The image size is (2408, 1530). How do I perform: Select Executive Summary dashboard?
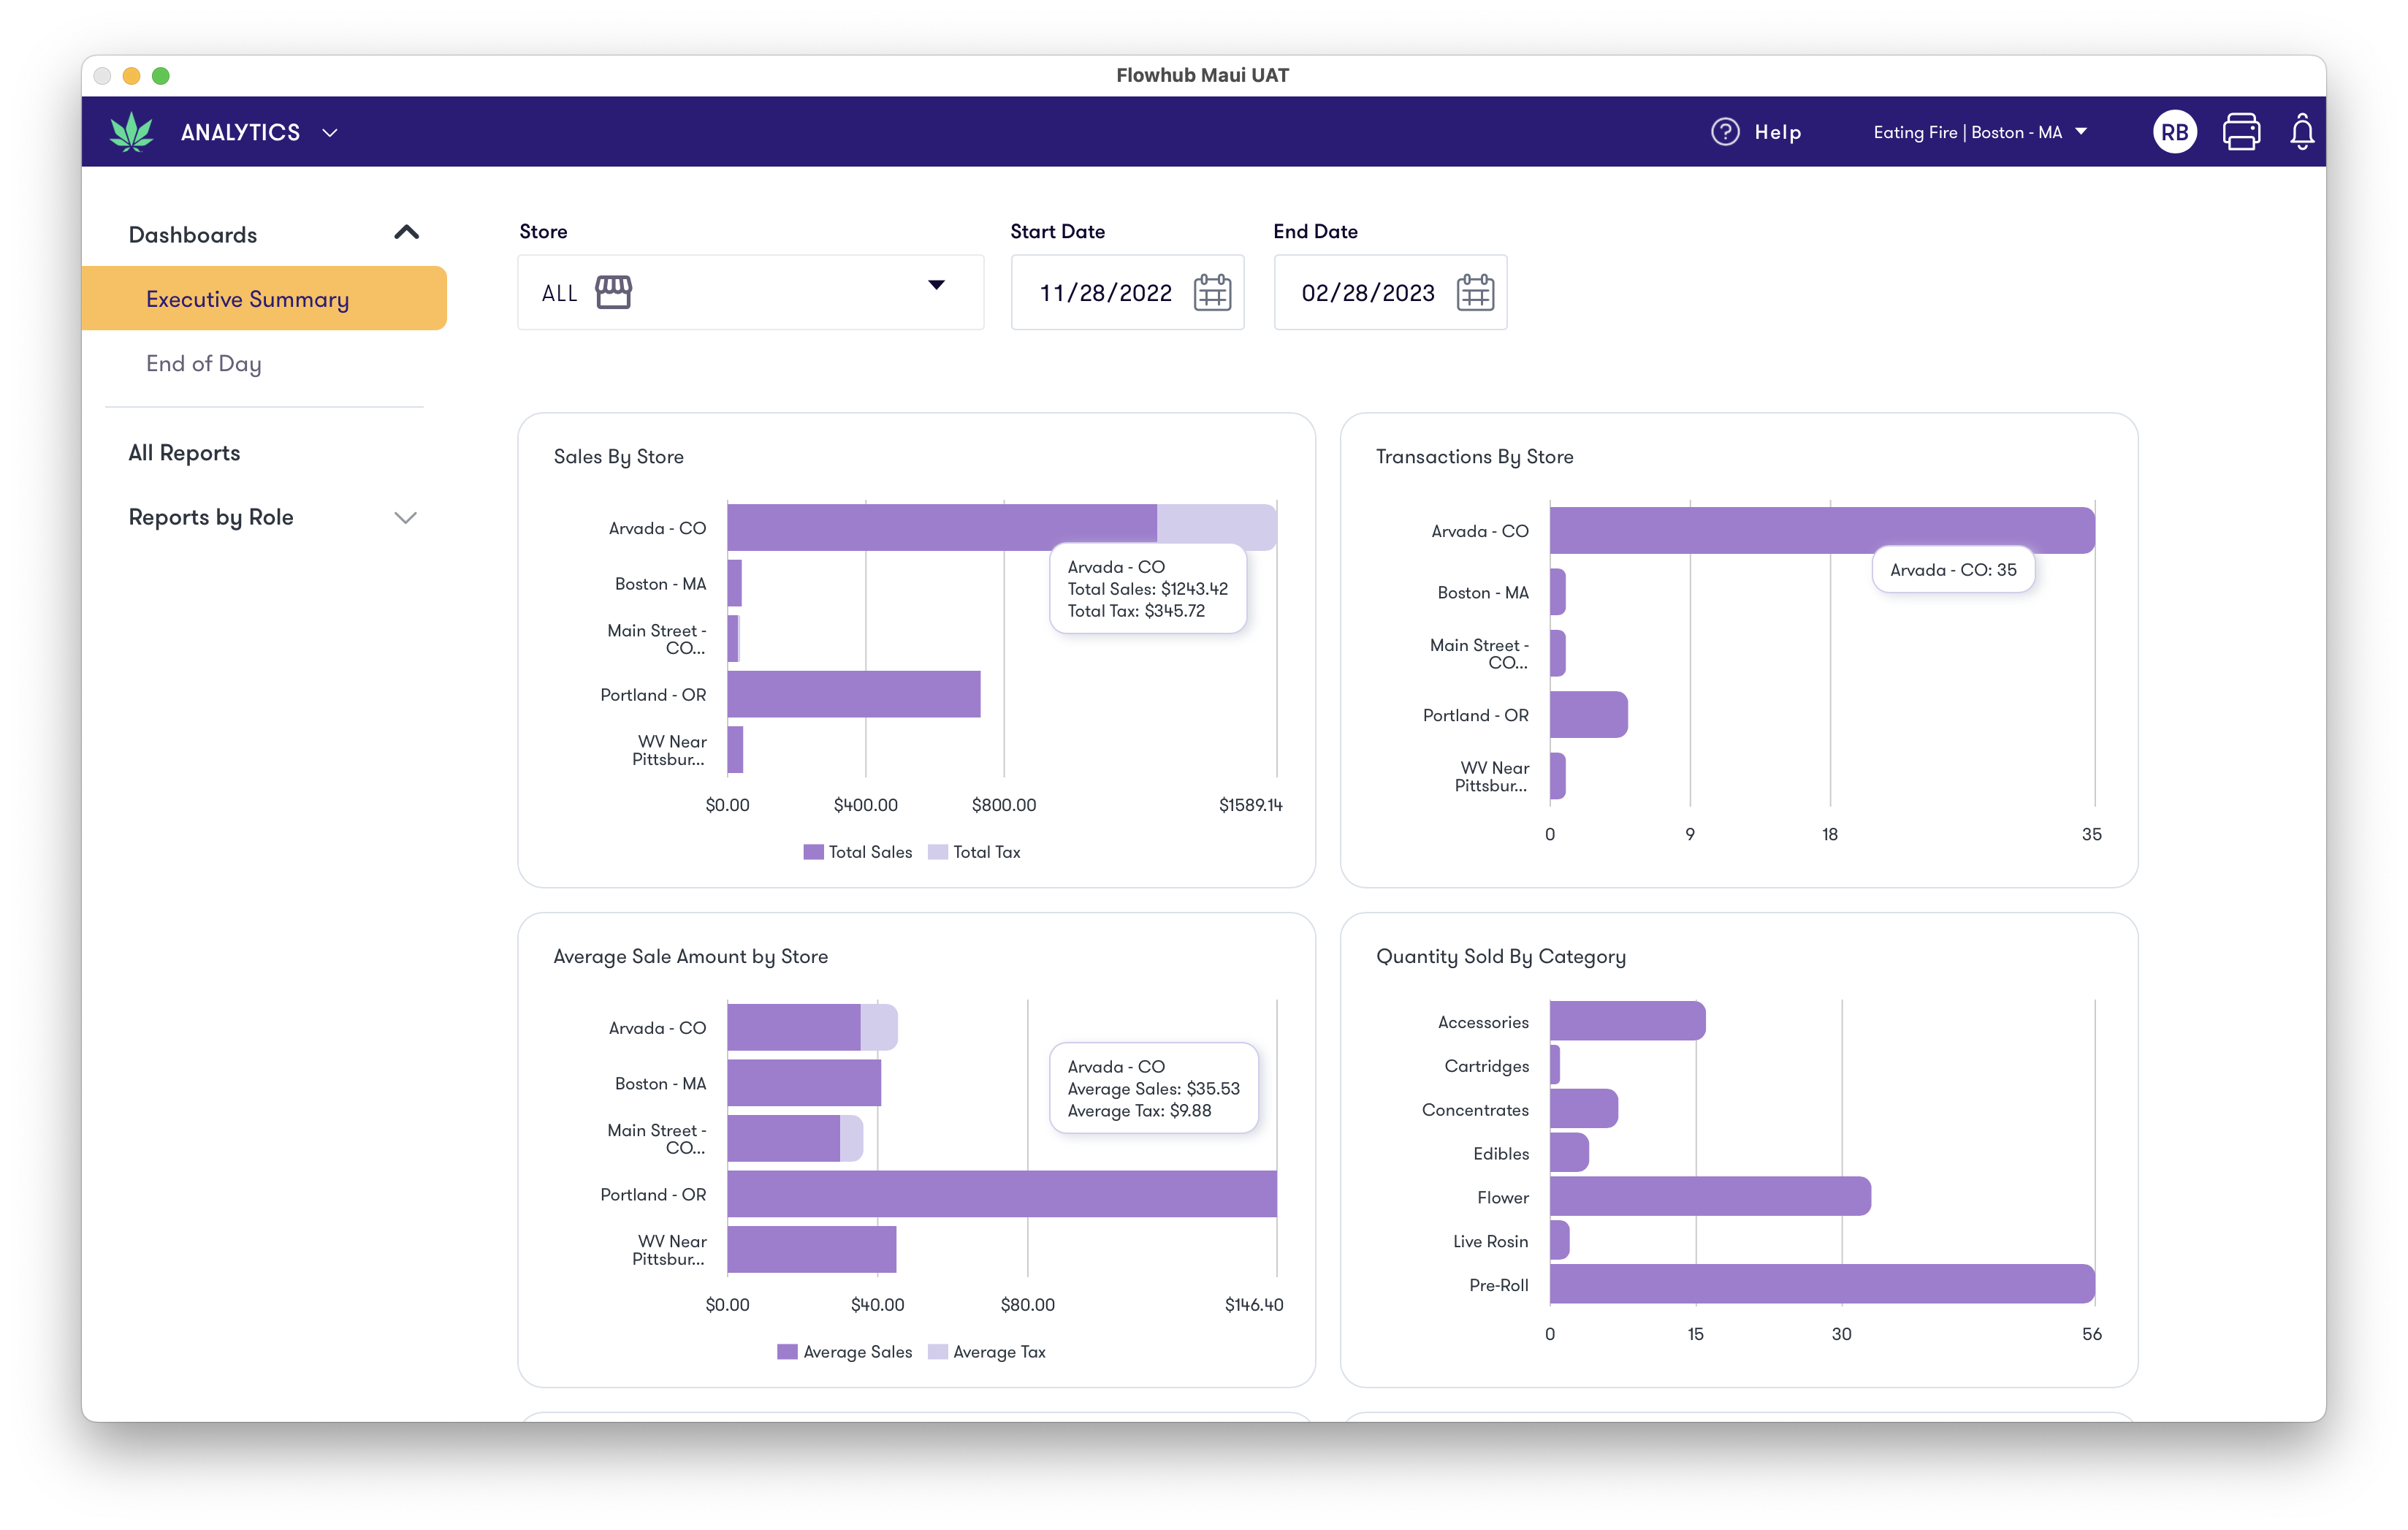pyautogui.click(x=264, y=298)
